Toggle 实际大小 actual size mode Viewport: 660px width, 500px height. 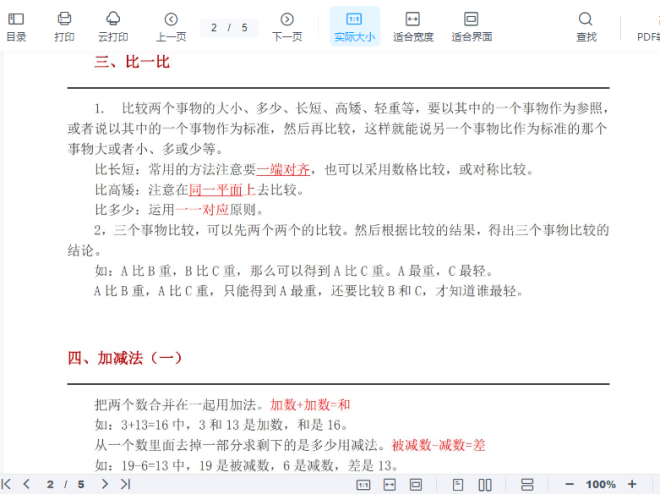click(x=354, y=26)
